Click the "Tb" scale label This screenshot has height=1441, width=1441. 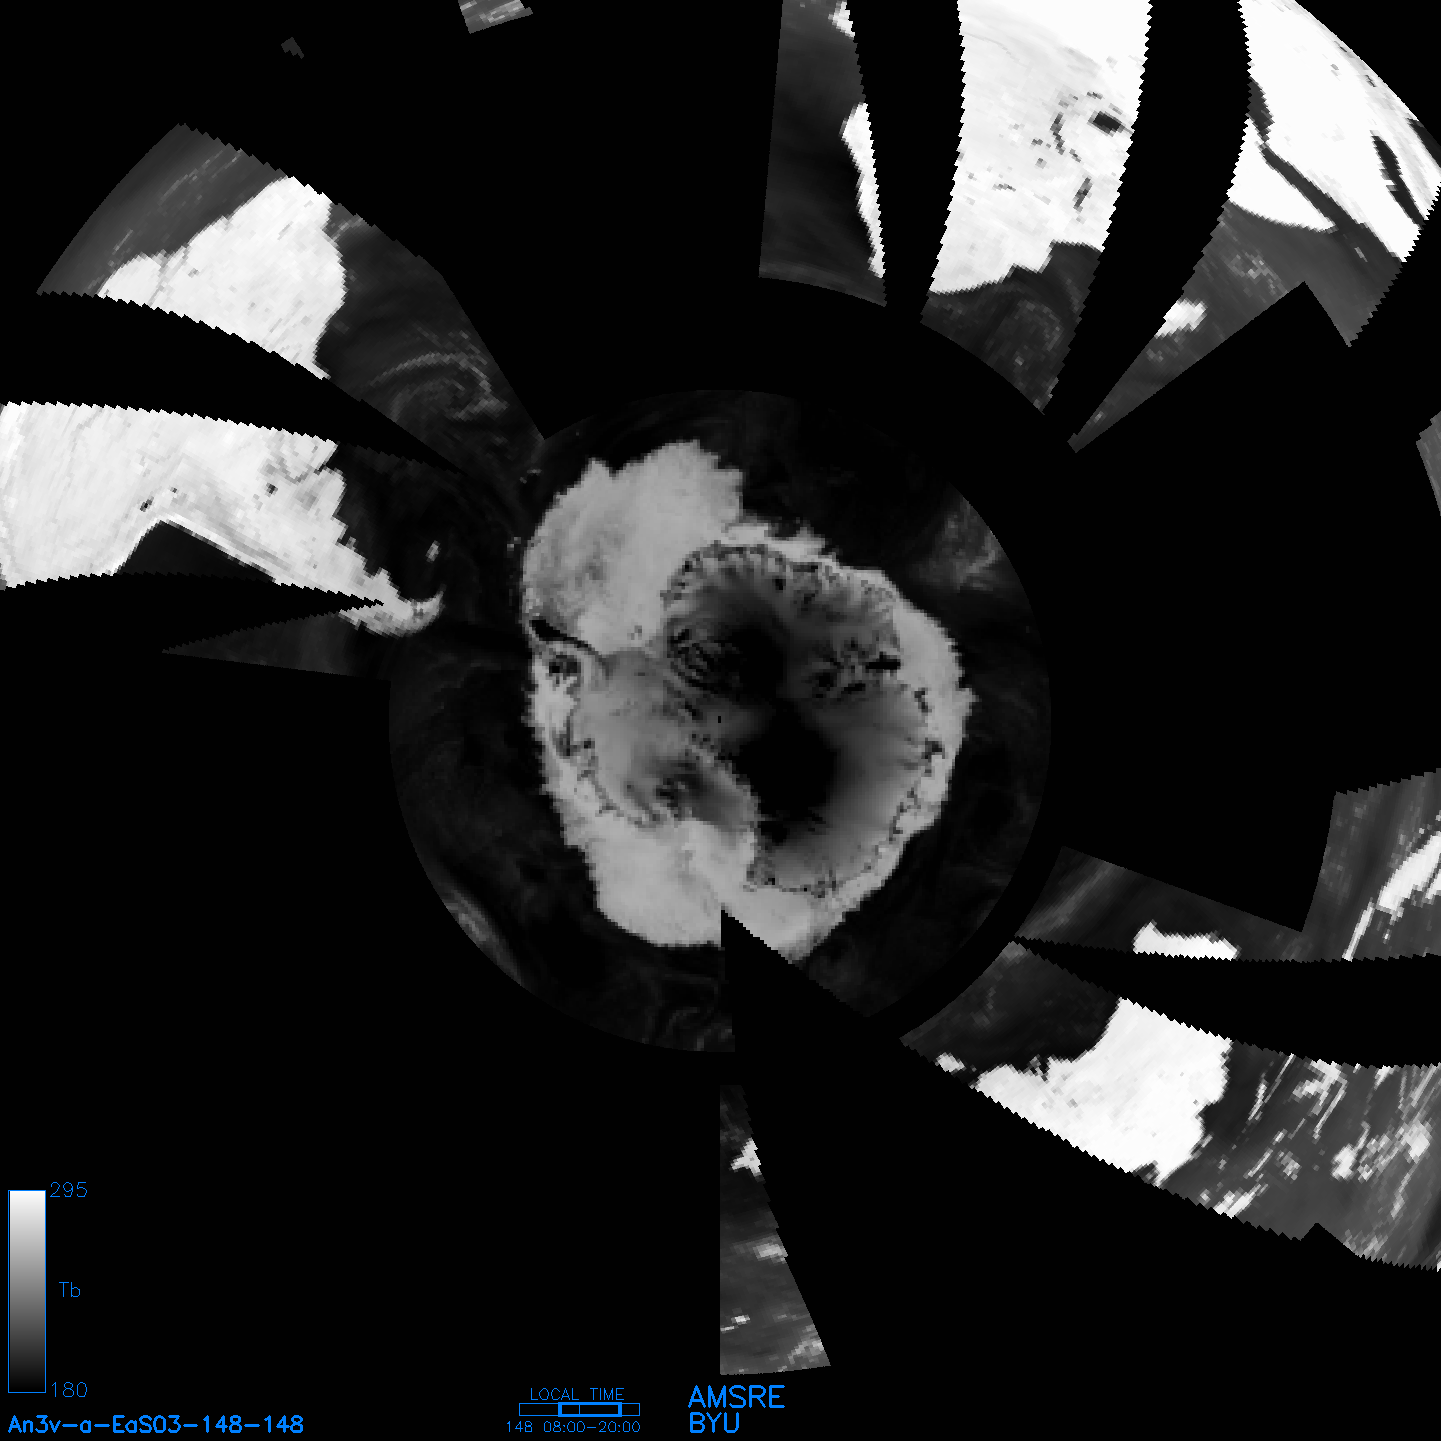tap(69, 1290)
